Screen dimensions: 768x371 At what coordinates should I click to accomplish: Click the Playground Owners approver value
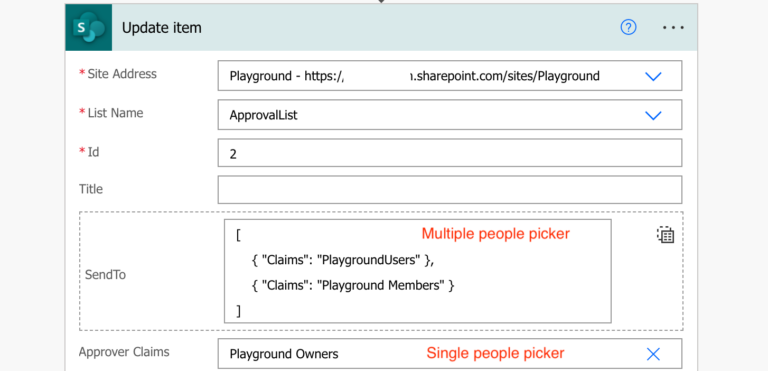tap(284, 354)
